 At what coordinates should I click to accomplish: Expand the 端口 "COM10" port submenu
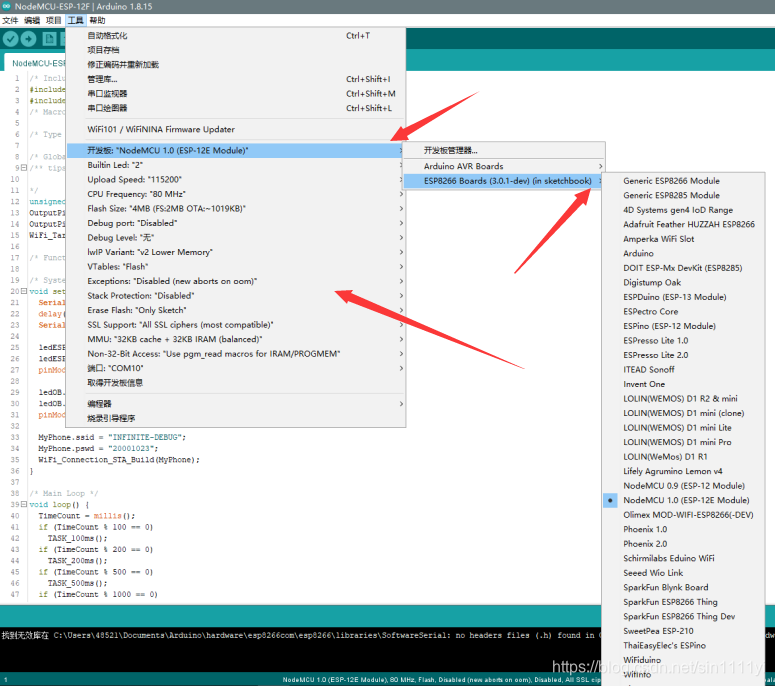pyautogui.click(x=236, y=368)
